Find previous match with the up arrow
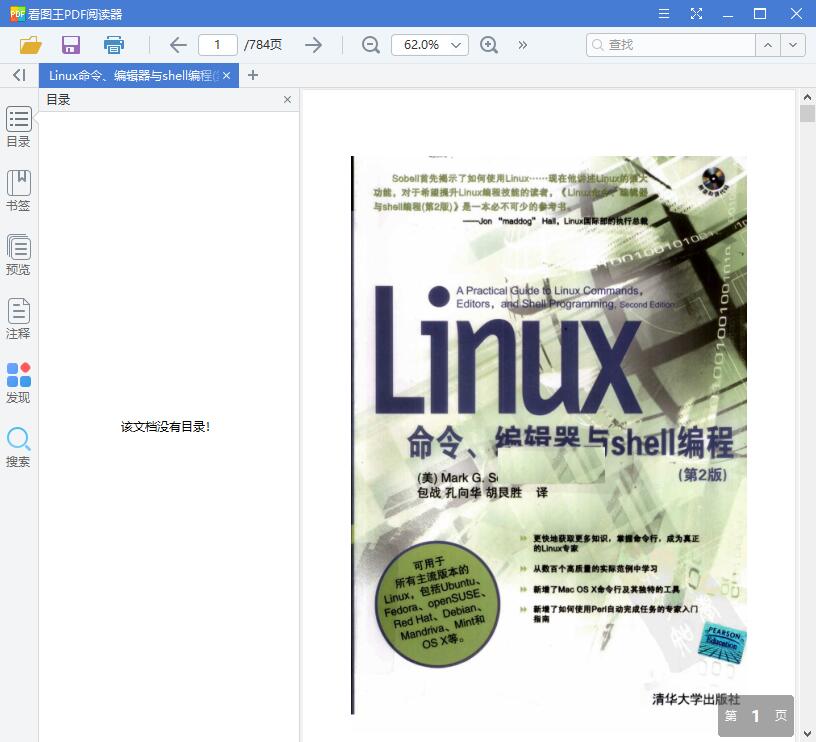 tap(768, 45)
